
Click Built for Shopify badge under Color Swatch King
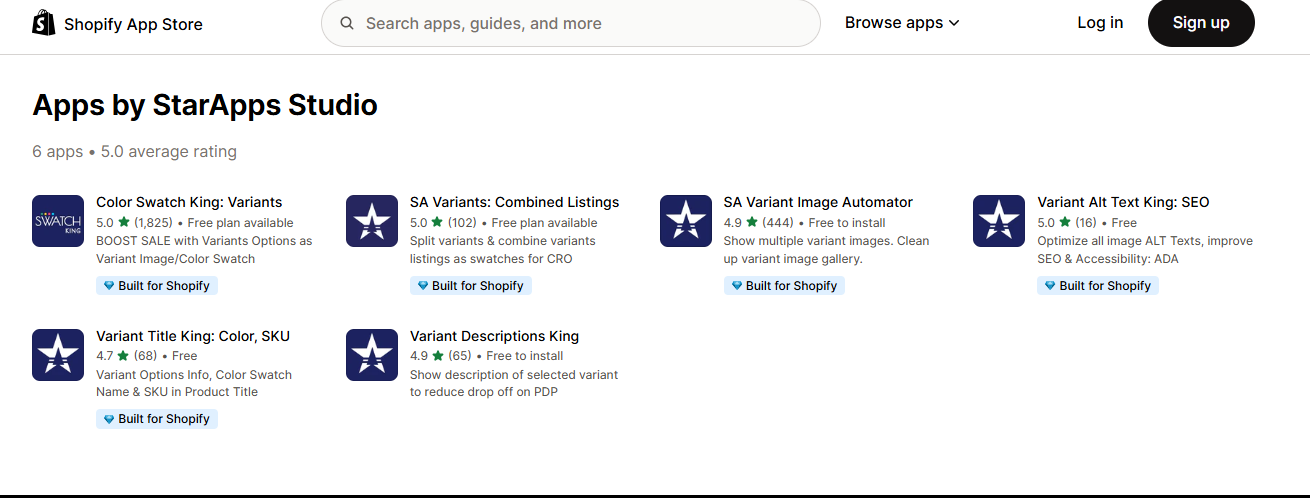coord(157,286)
